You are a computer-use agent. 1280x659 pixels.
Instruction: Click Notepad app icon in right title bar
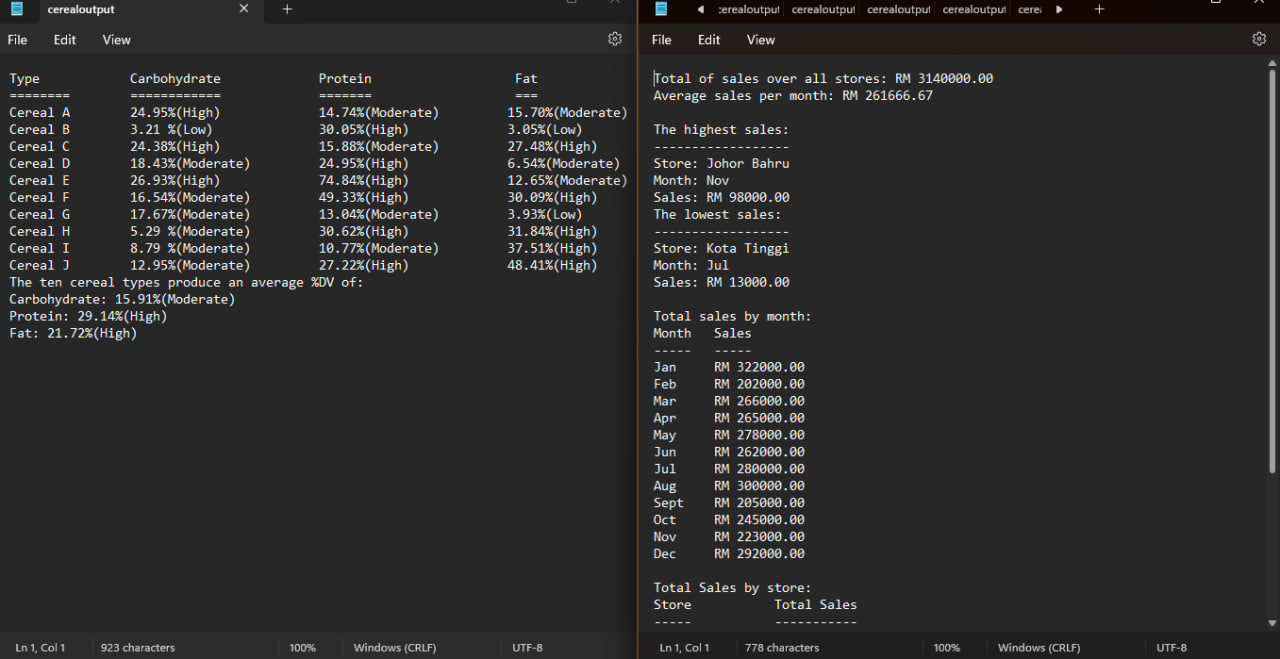tap(661, 9)
